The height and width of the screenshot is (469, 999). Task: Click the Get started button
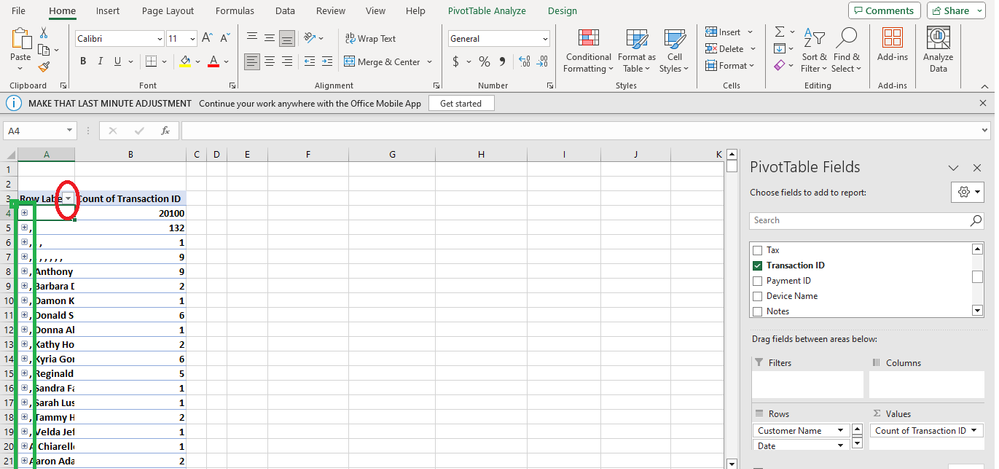(461, 103)
